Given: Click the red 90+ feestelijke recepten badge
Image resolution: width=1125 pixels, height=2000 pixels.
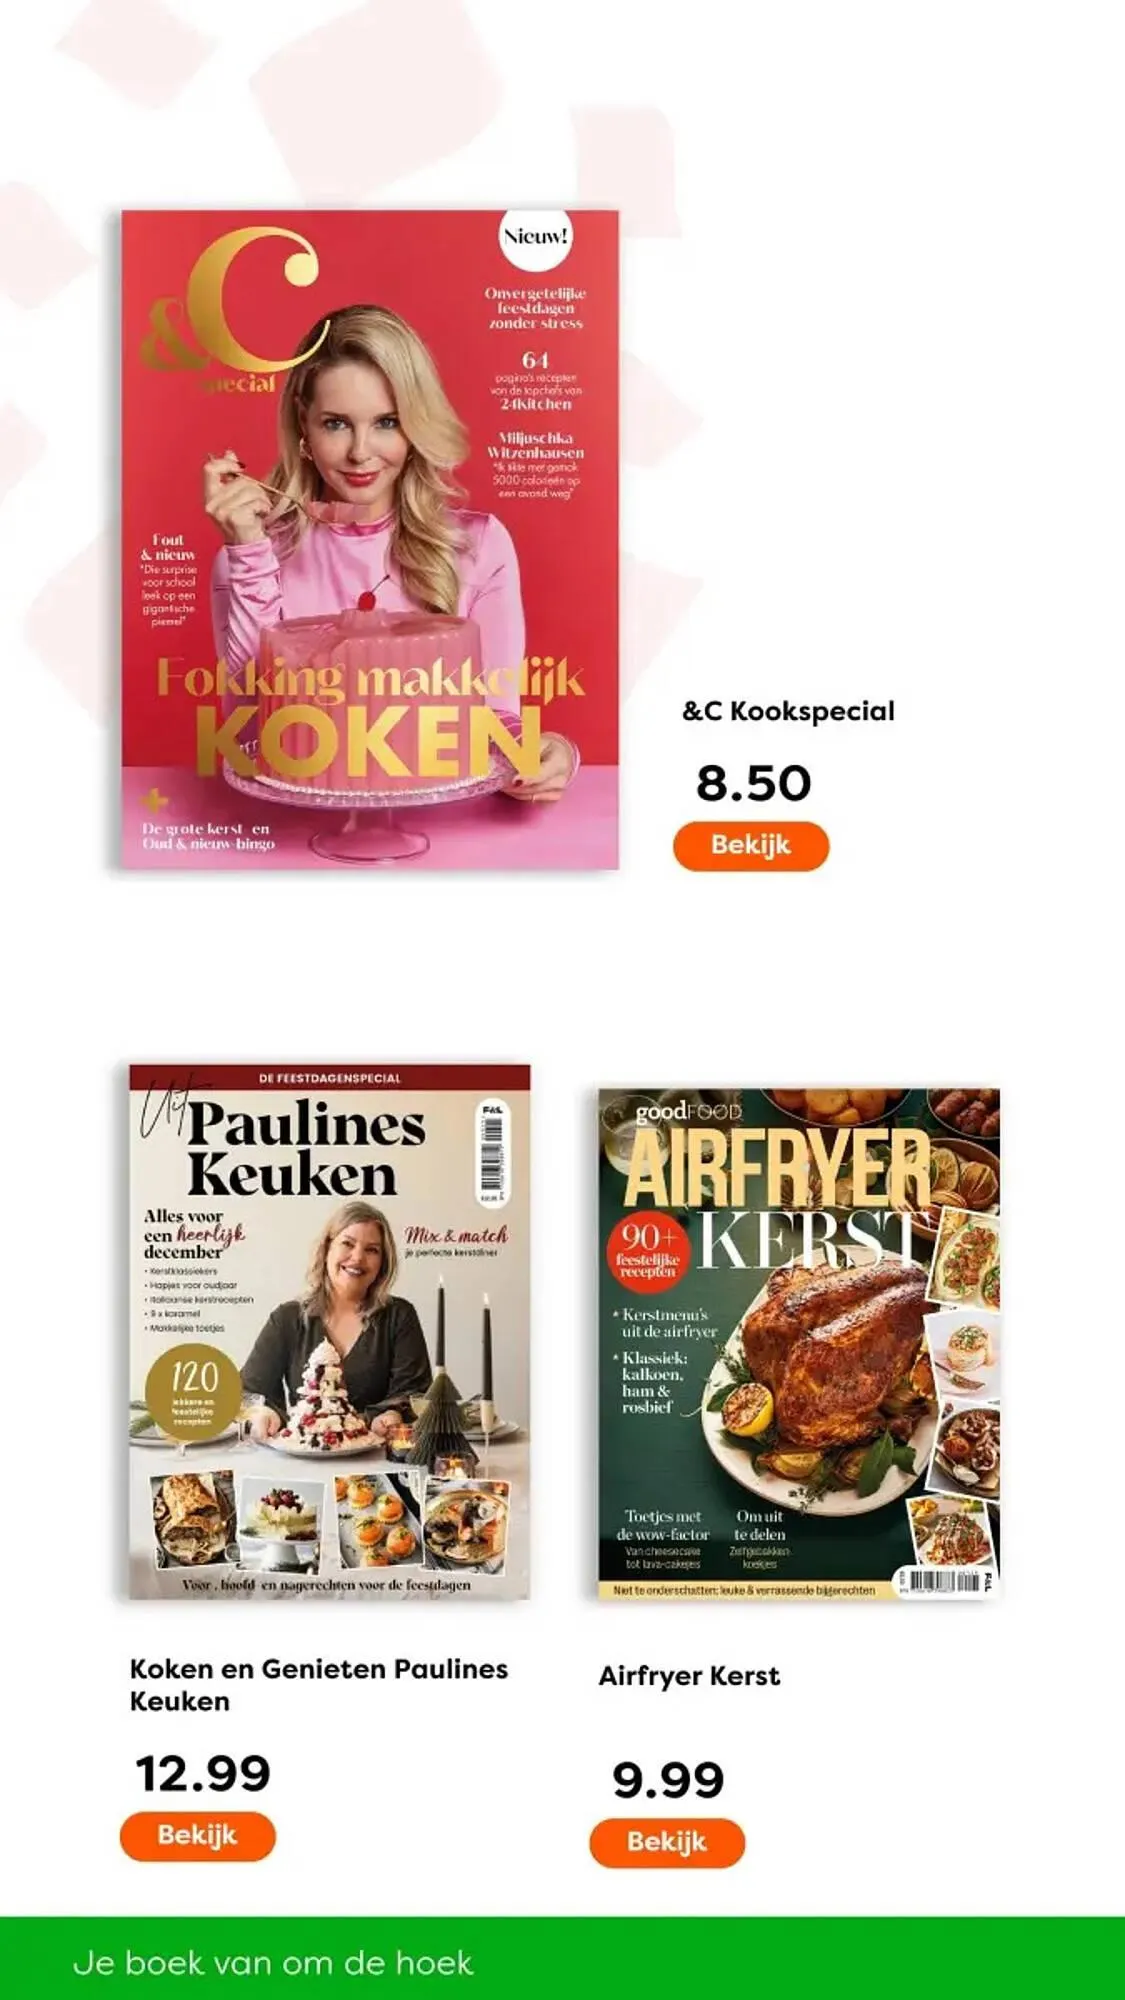Looking at the screenshot, I should click(648, 1251).
